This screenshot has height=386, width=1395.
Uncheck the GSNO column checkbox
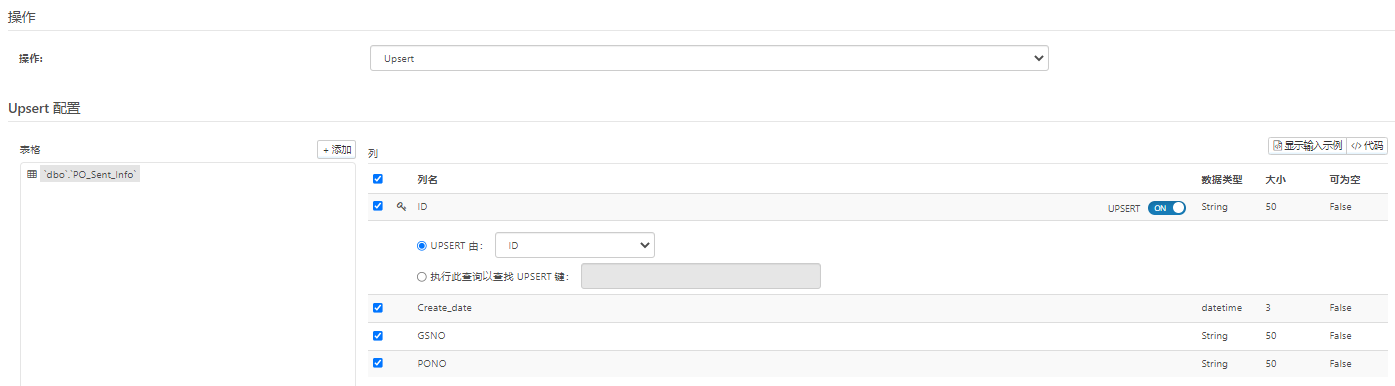pyautogui.click(x=378, y=336)
